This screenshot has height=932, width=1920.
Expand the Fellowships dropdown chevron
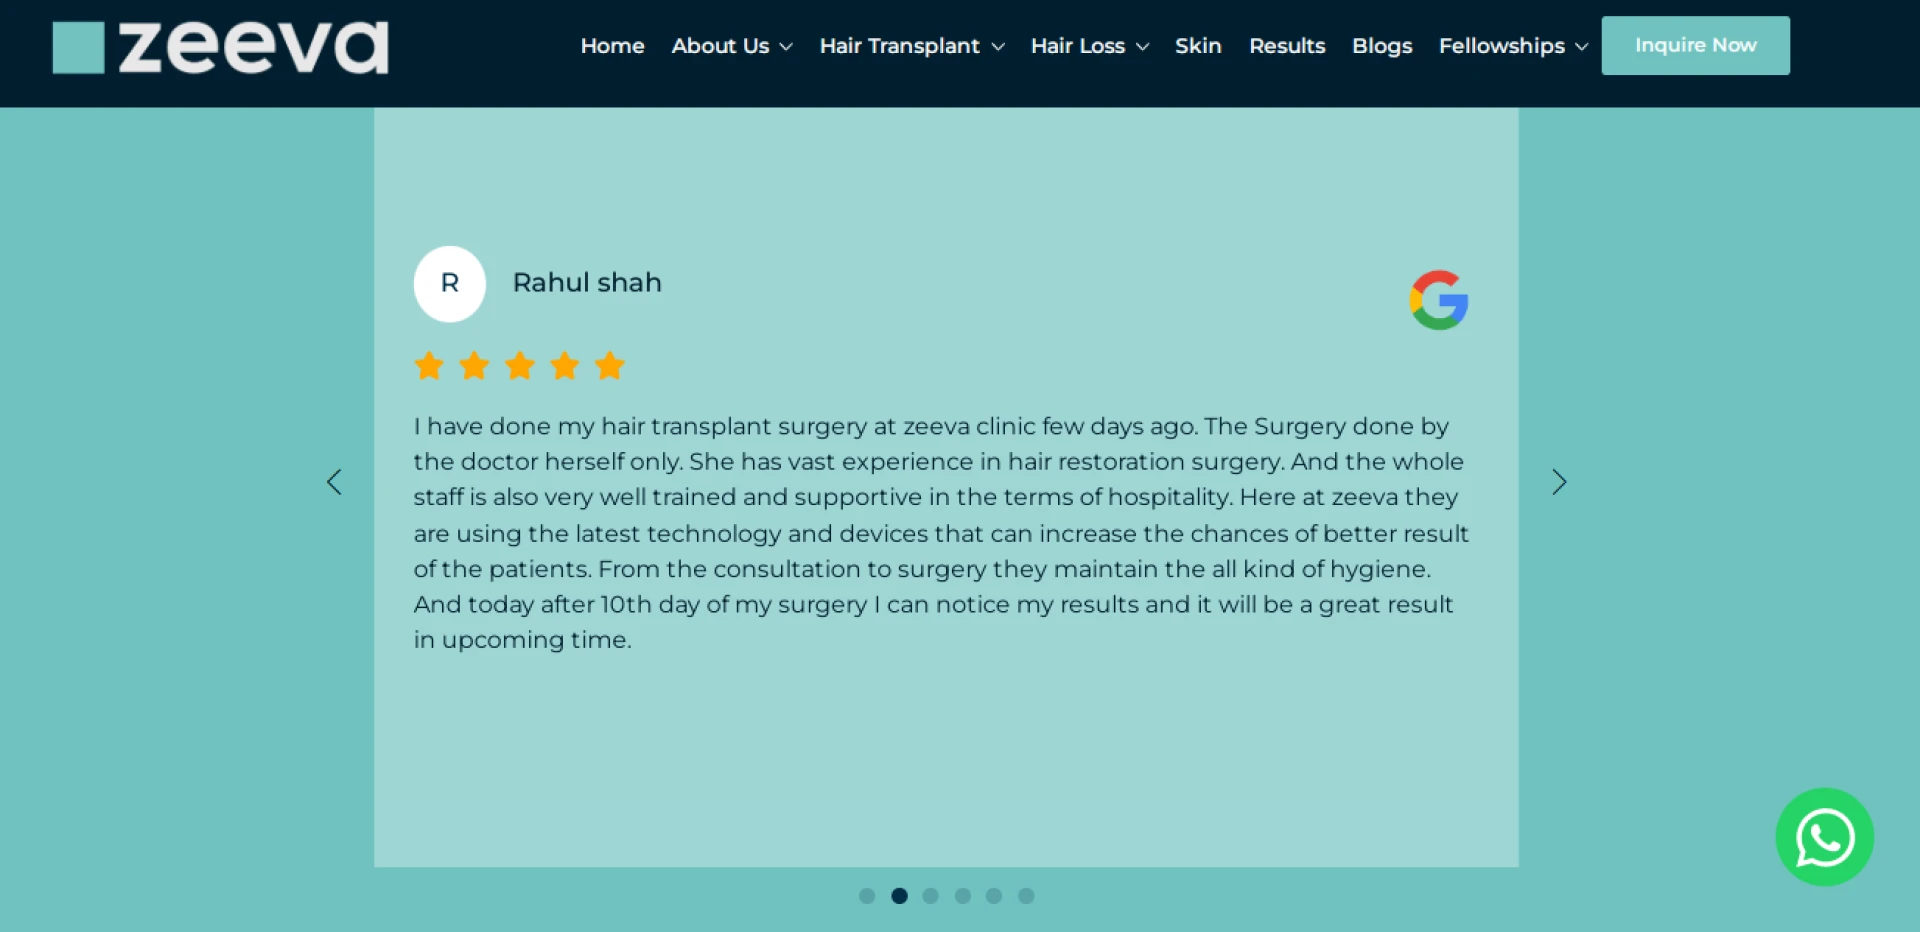[x=1581, y=46]
